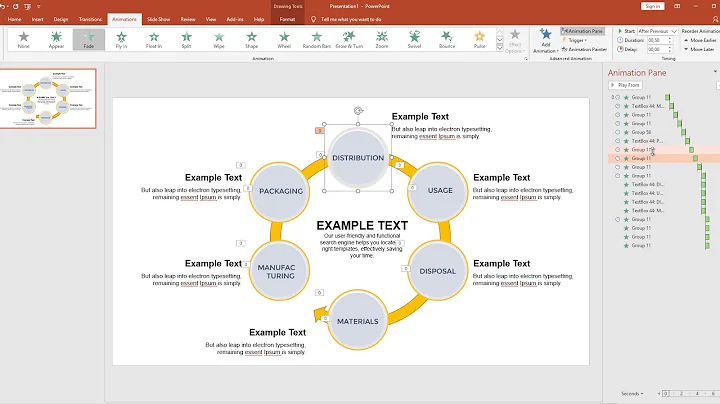Open the Seconds zoom dropdown
This screenshot has width=720, height=404.
coord(632,393)
